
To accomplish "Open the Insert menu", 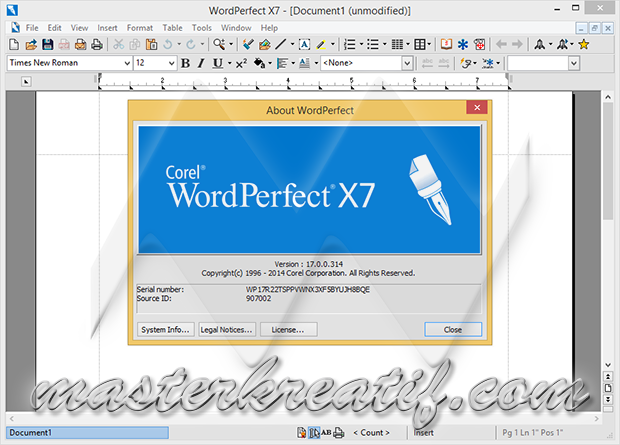I will [107, 28].
